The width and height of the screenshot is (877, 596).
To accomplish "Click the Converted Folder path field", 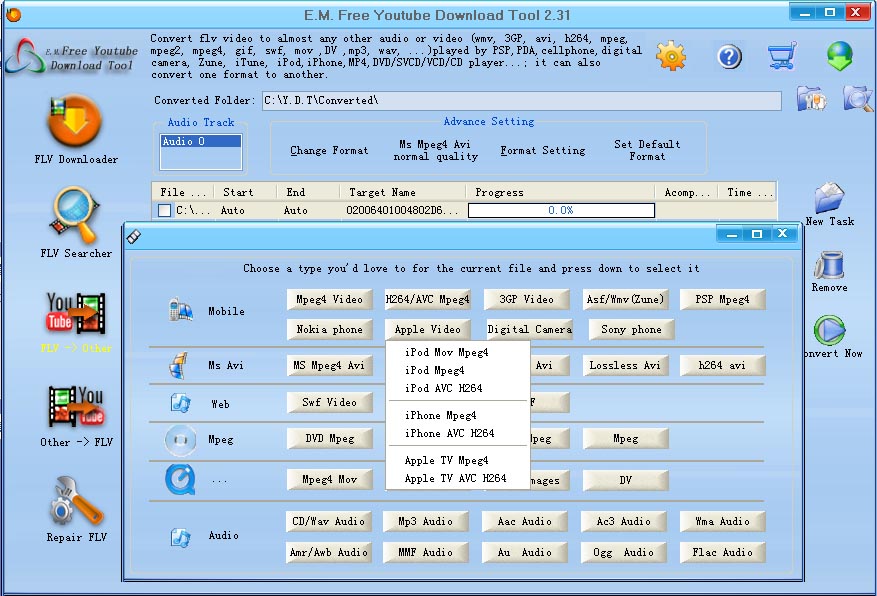I will tap(521, 101).
